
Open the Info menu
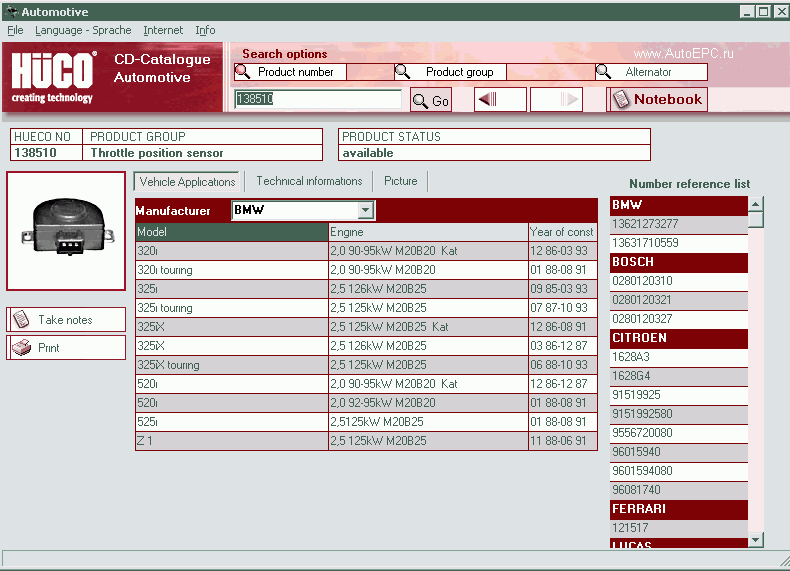(205, 30)
